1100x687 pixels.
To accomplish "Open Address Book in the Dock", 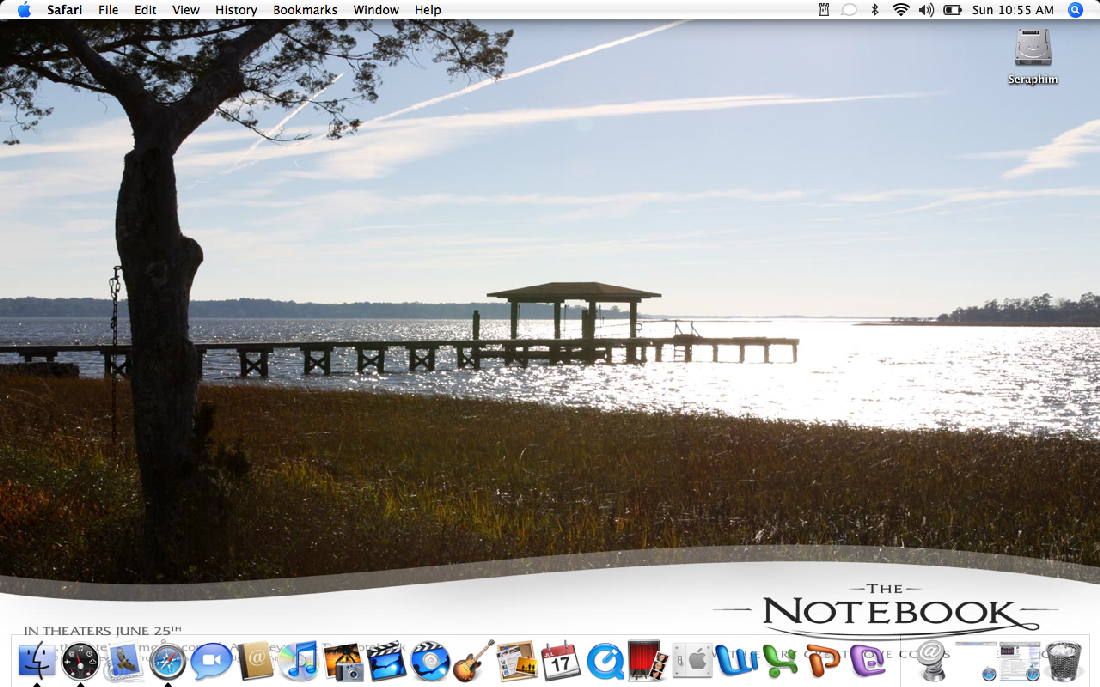I will [255, 661].
